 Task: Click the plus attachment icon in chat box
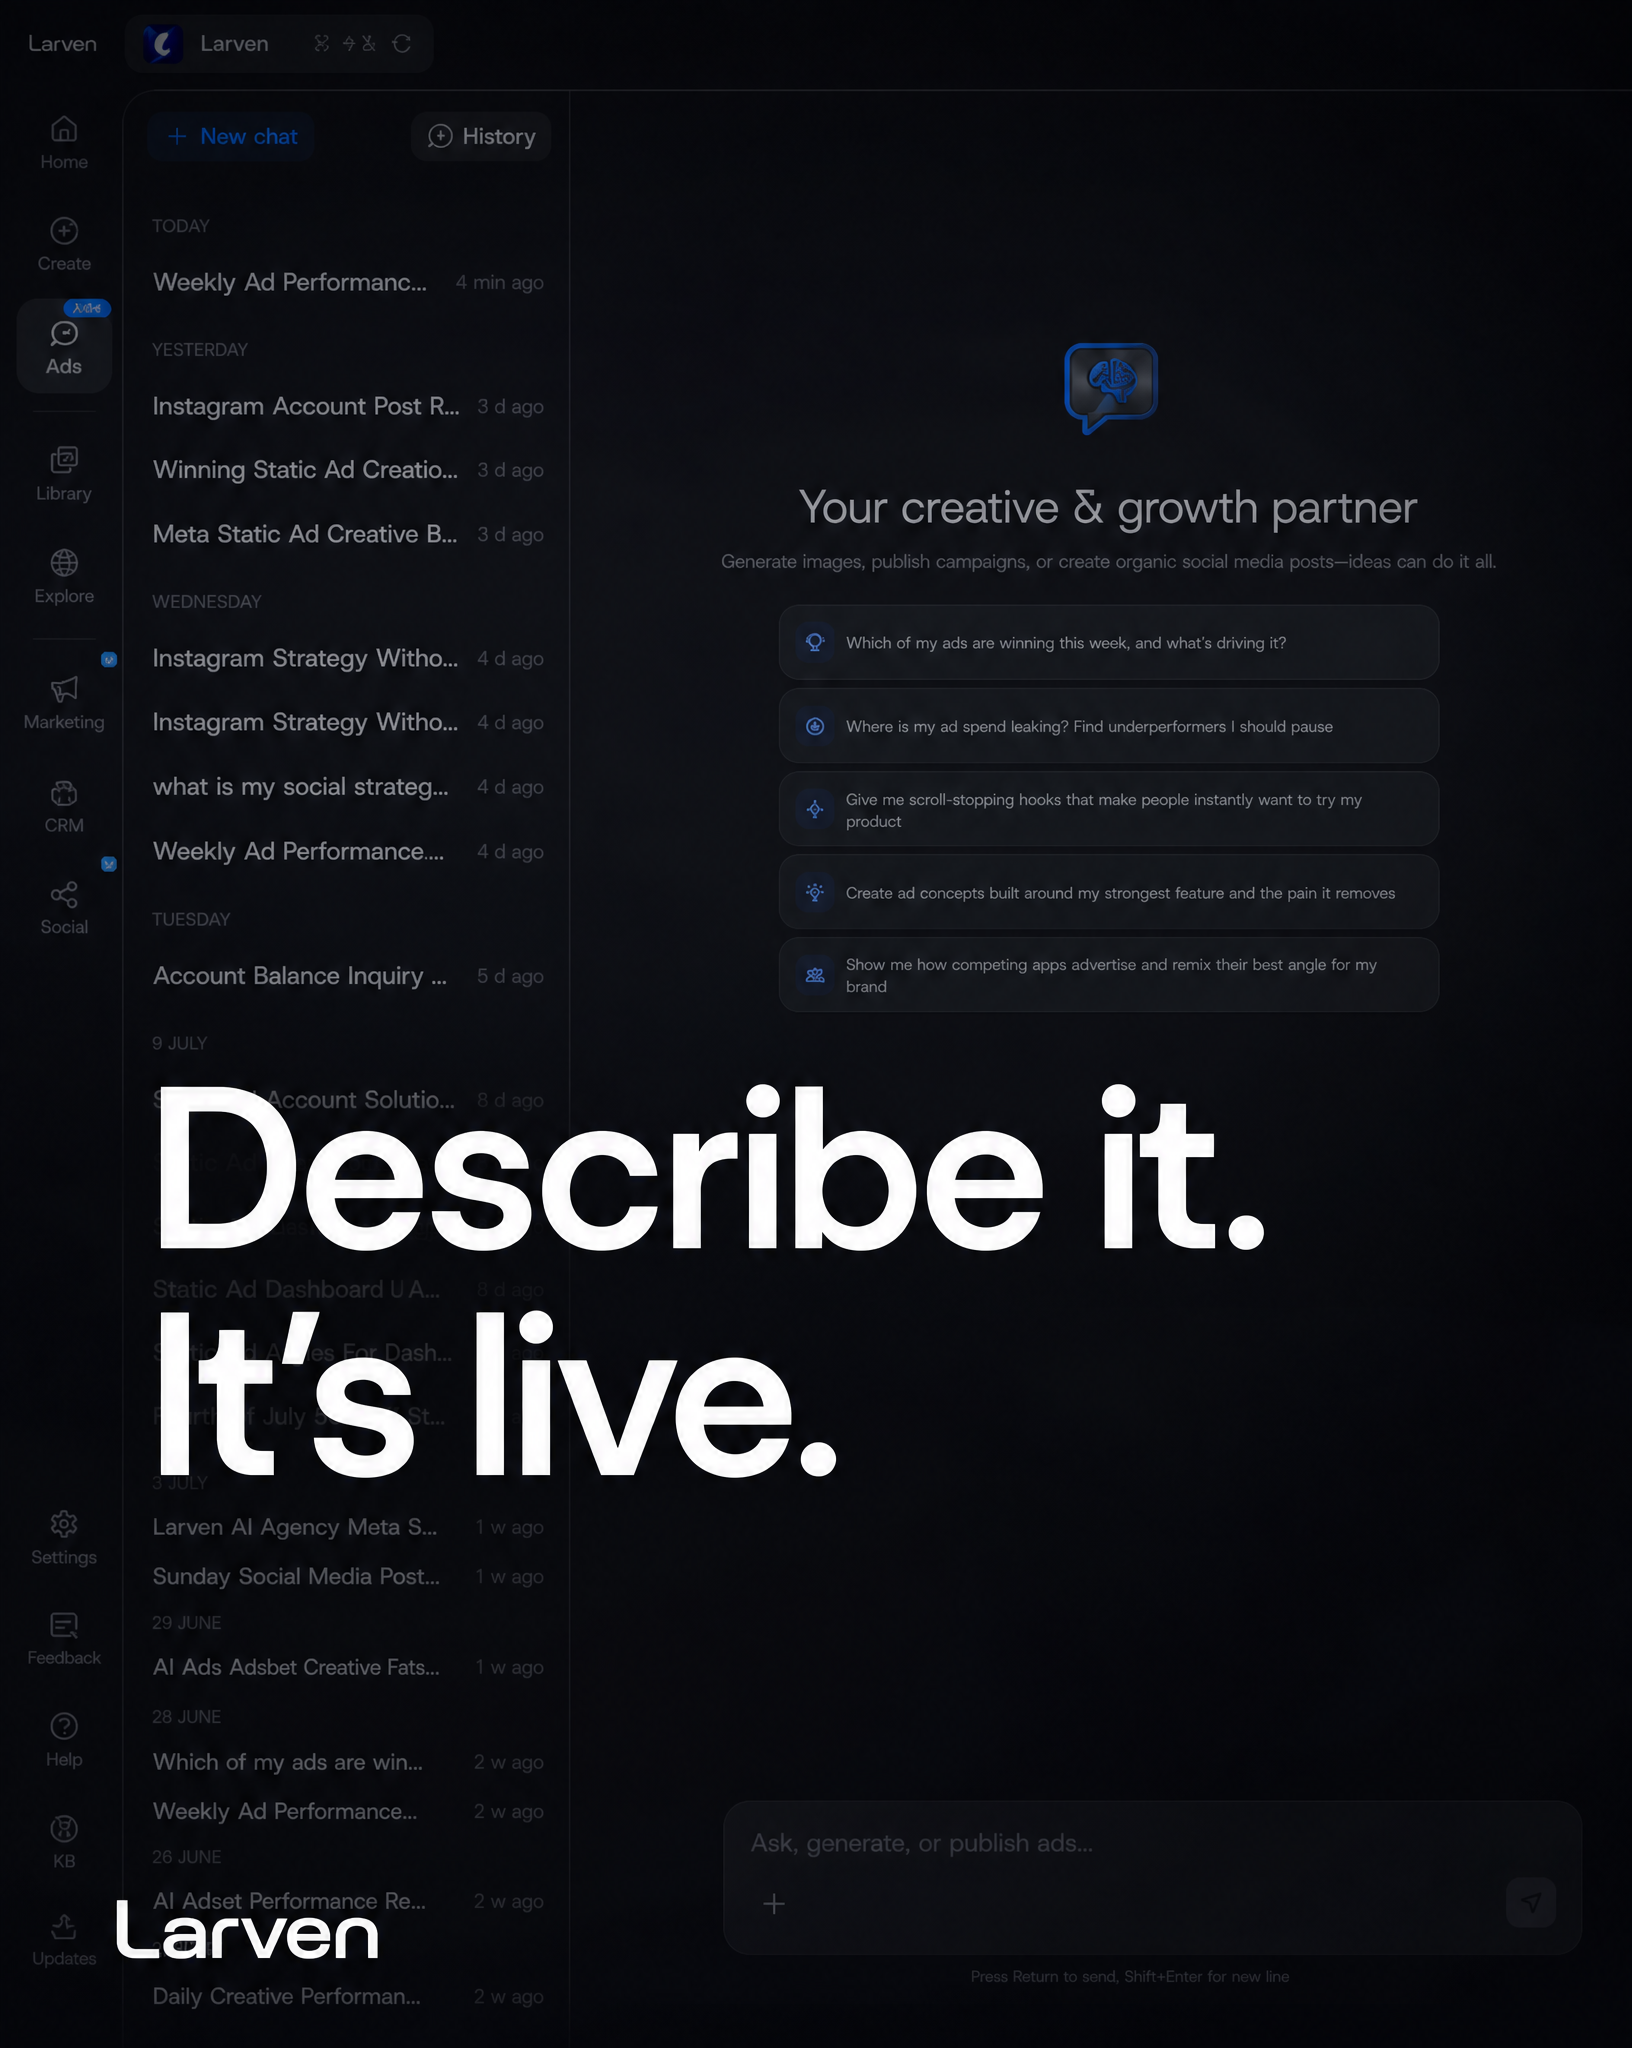(x=774, y=1903)
